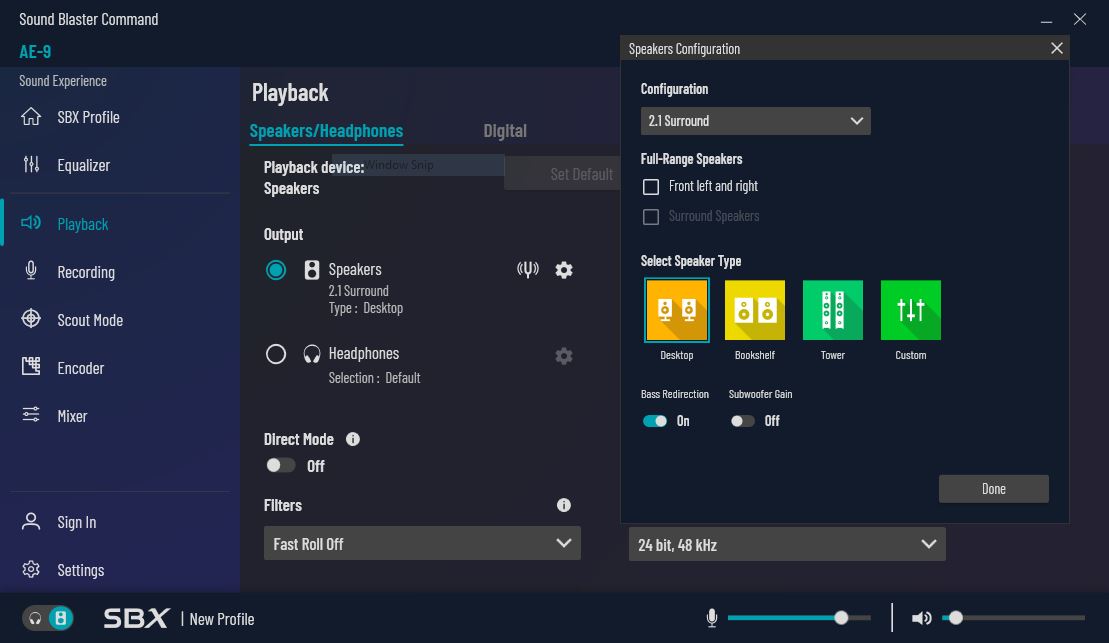
Task: Show Direct Mode info tooltip icon
Action: click(x=353, y=439)
